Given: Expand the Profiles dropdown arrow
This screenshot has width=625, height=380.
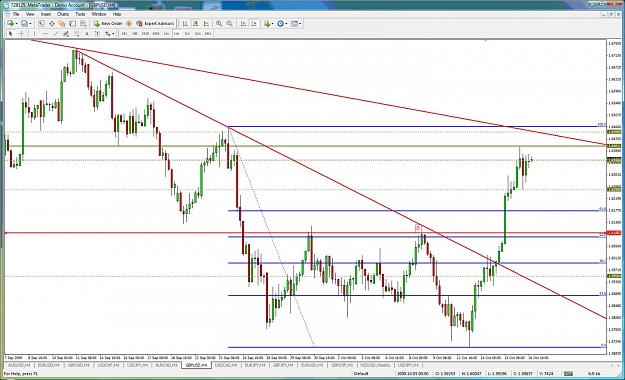Looking at the screenshot, I should (30, 24).
